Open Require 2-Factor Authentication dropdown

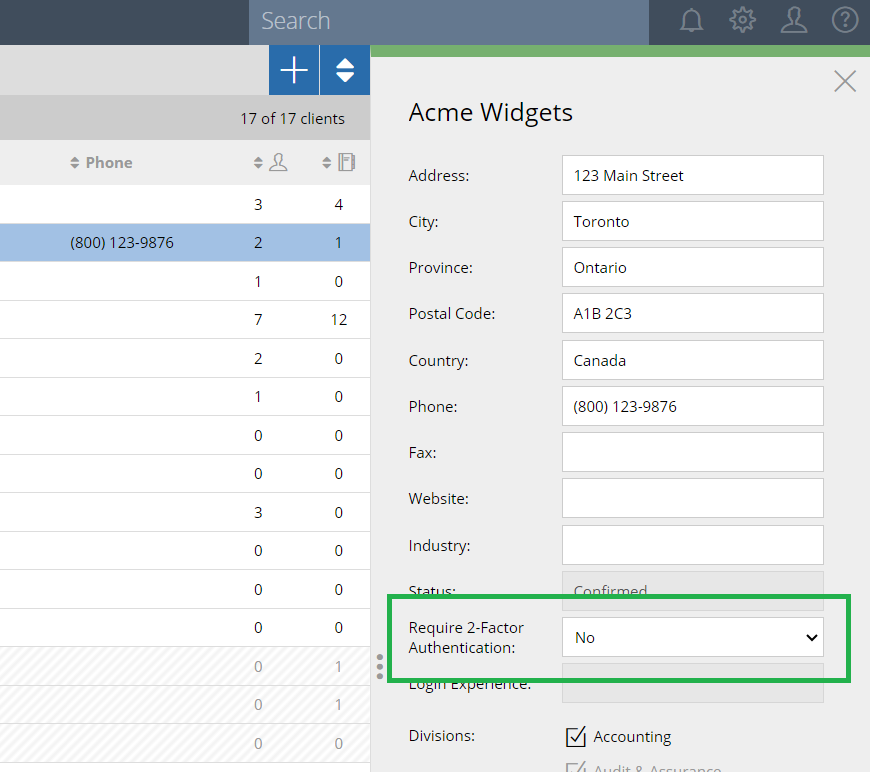click(692, 637)
